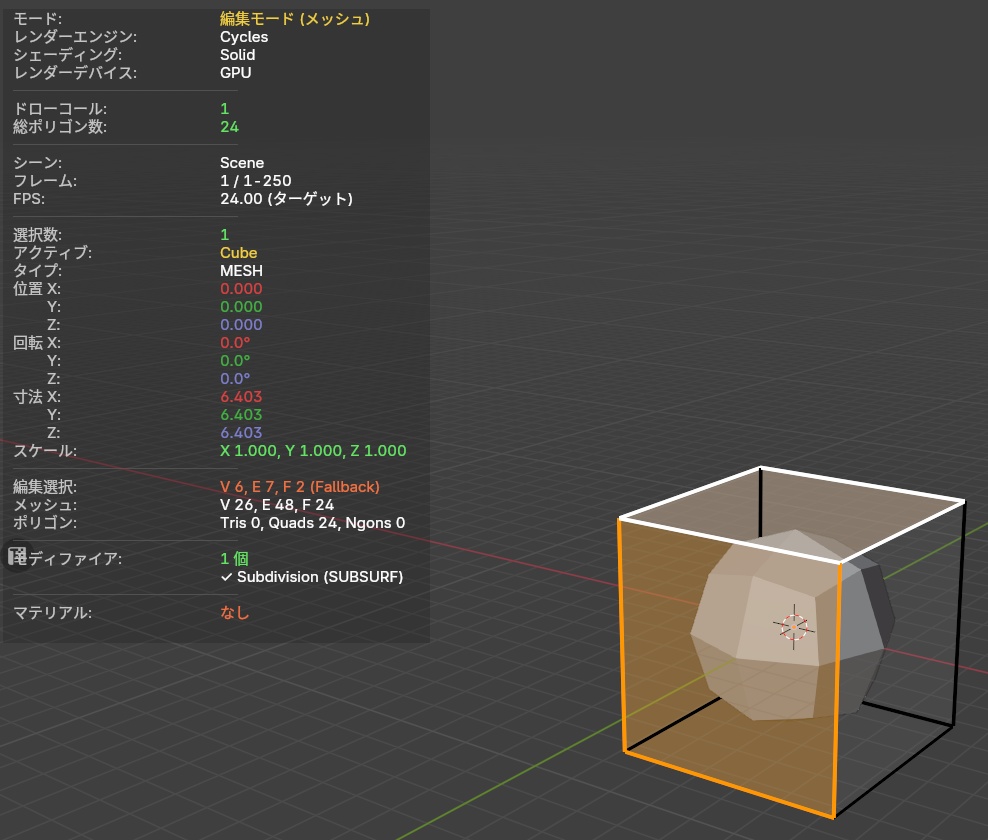This screenshot has height=840, width=988.
Task: Click the frame value 1 / 1-250
Action: [x=256, y=181]
